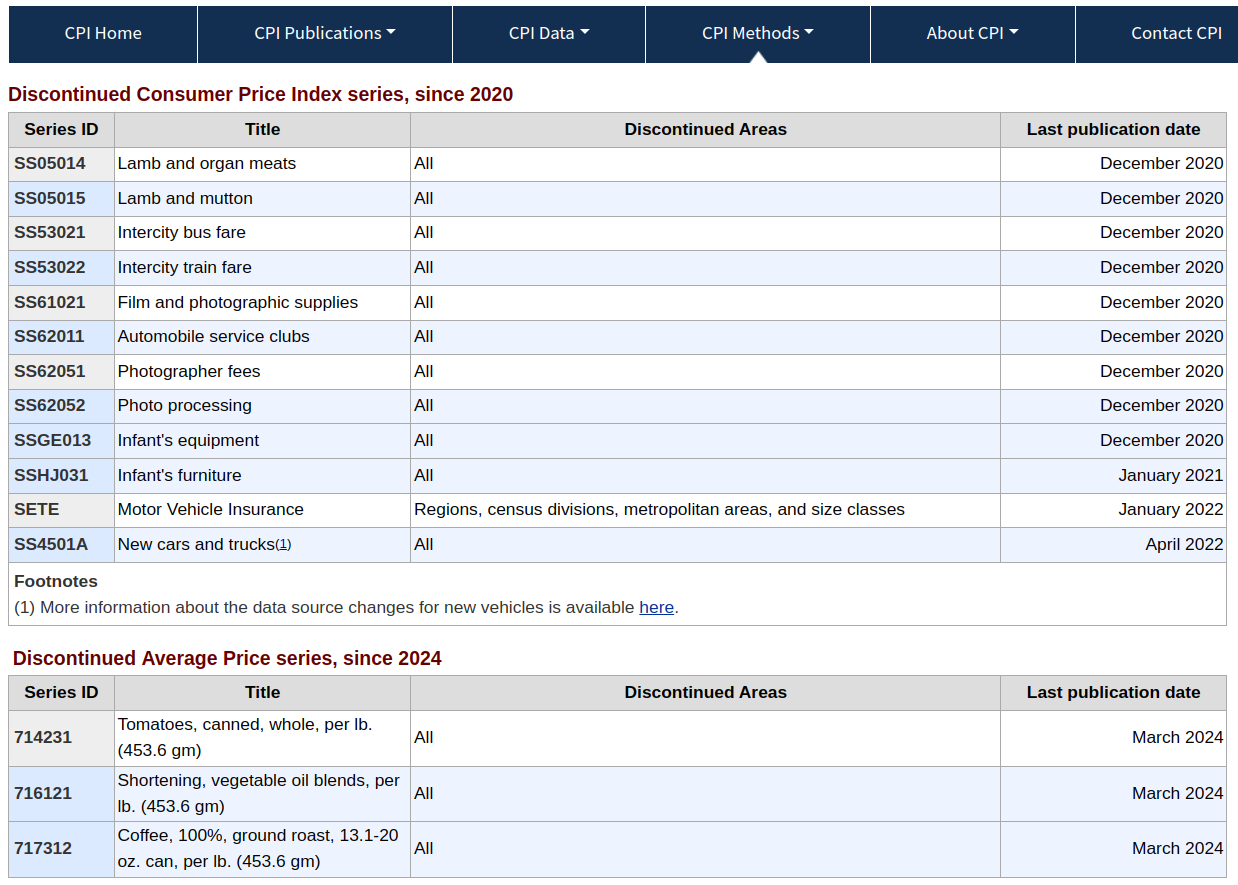1238x885 pixels.
Task: Expand the CPI Data dropdown menu
Action: tap(548, 33)
